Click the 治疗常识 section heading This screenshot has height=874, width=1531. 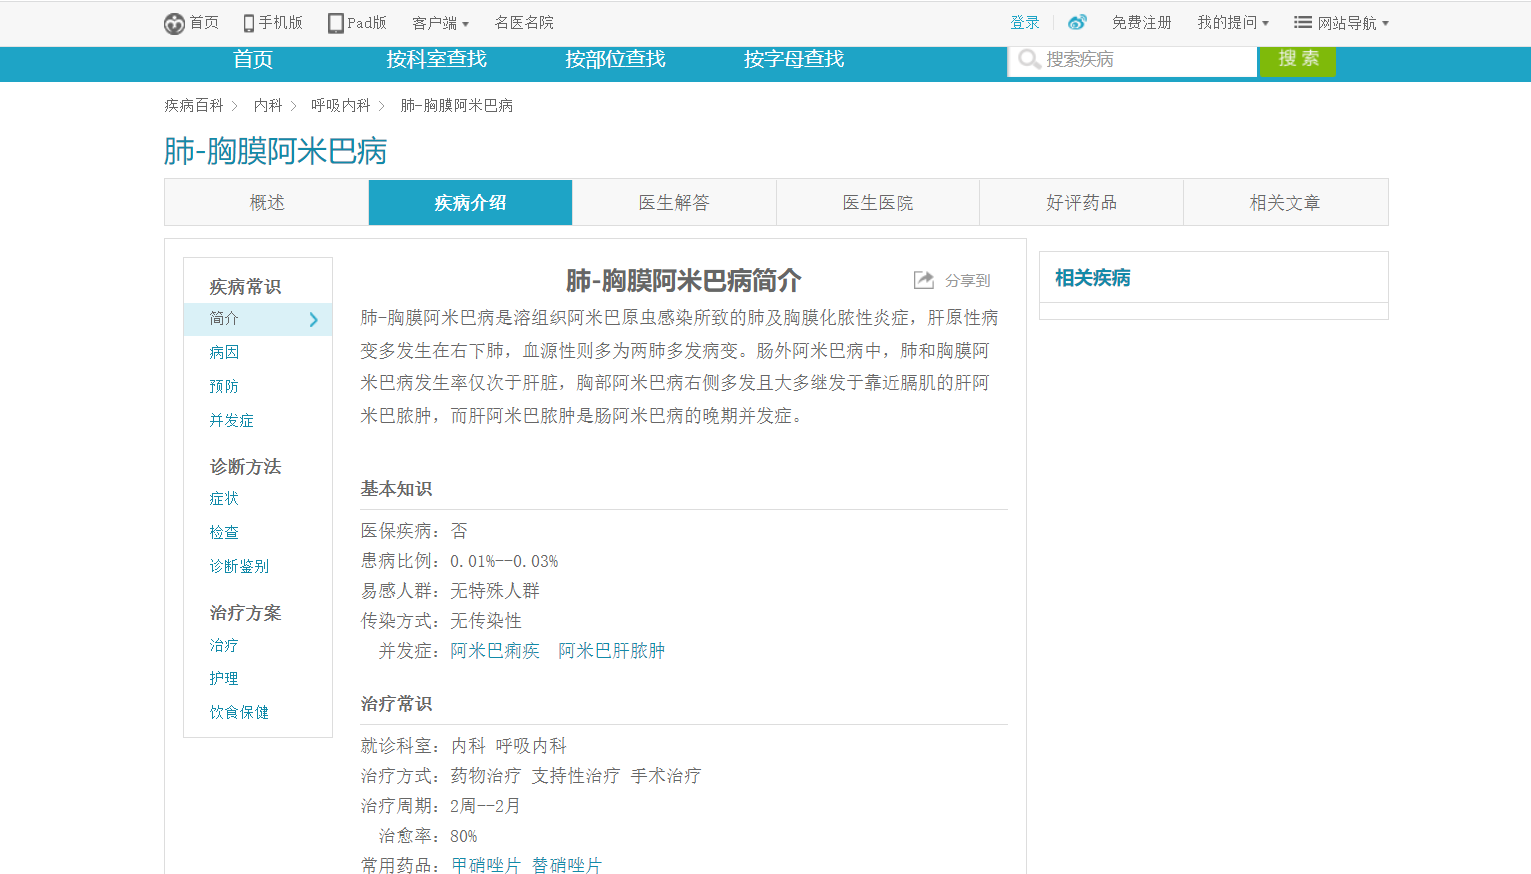click(x=397, y=704)
